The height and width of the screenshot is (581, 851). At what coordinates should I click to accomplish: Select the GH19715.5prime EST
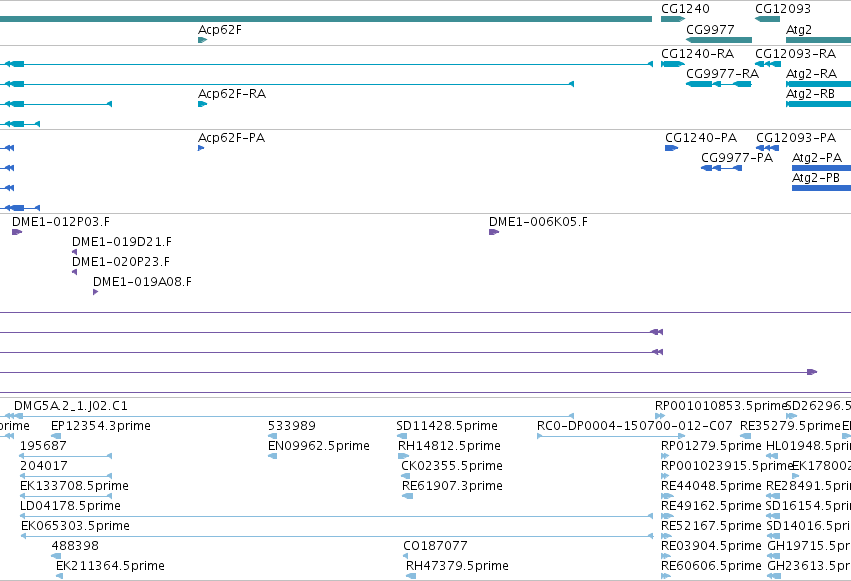click(773, 556)
